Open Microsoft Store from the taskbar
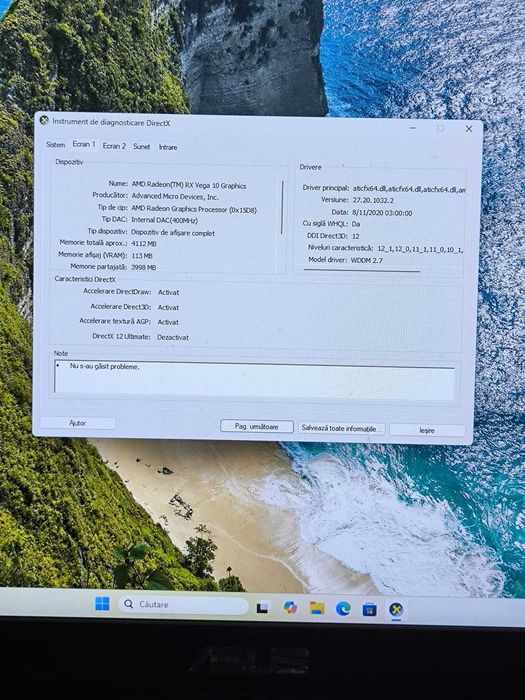525x700 pixels. click(x=370, y=609)
